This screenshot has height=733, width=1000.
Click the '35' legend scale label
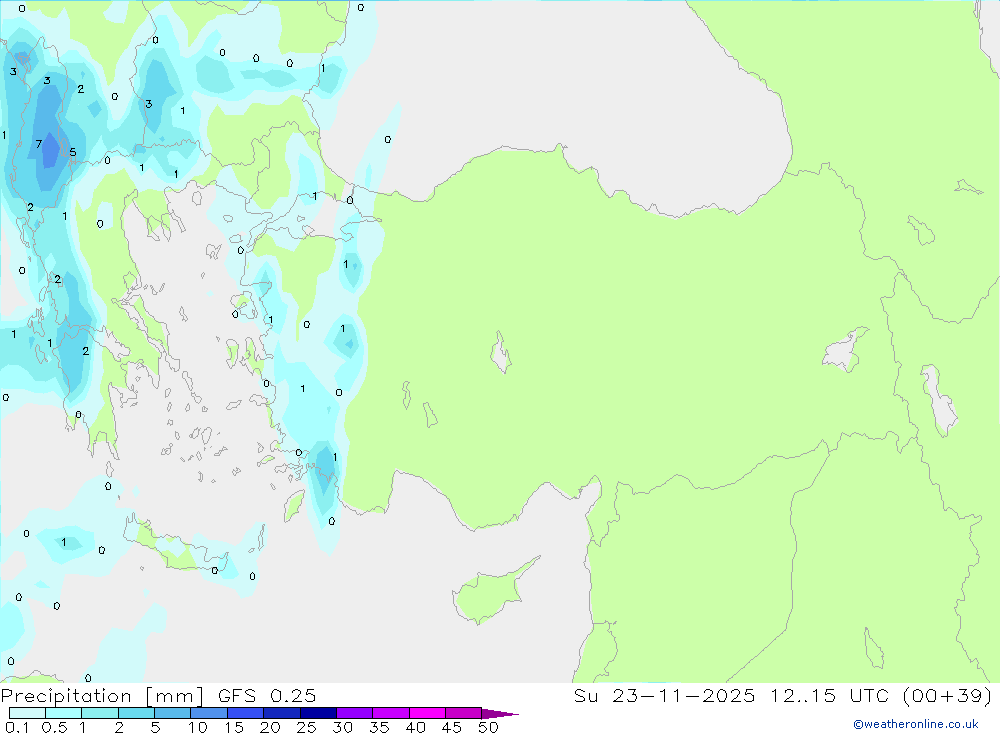[379, 727]
